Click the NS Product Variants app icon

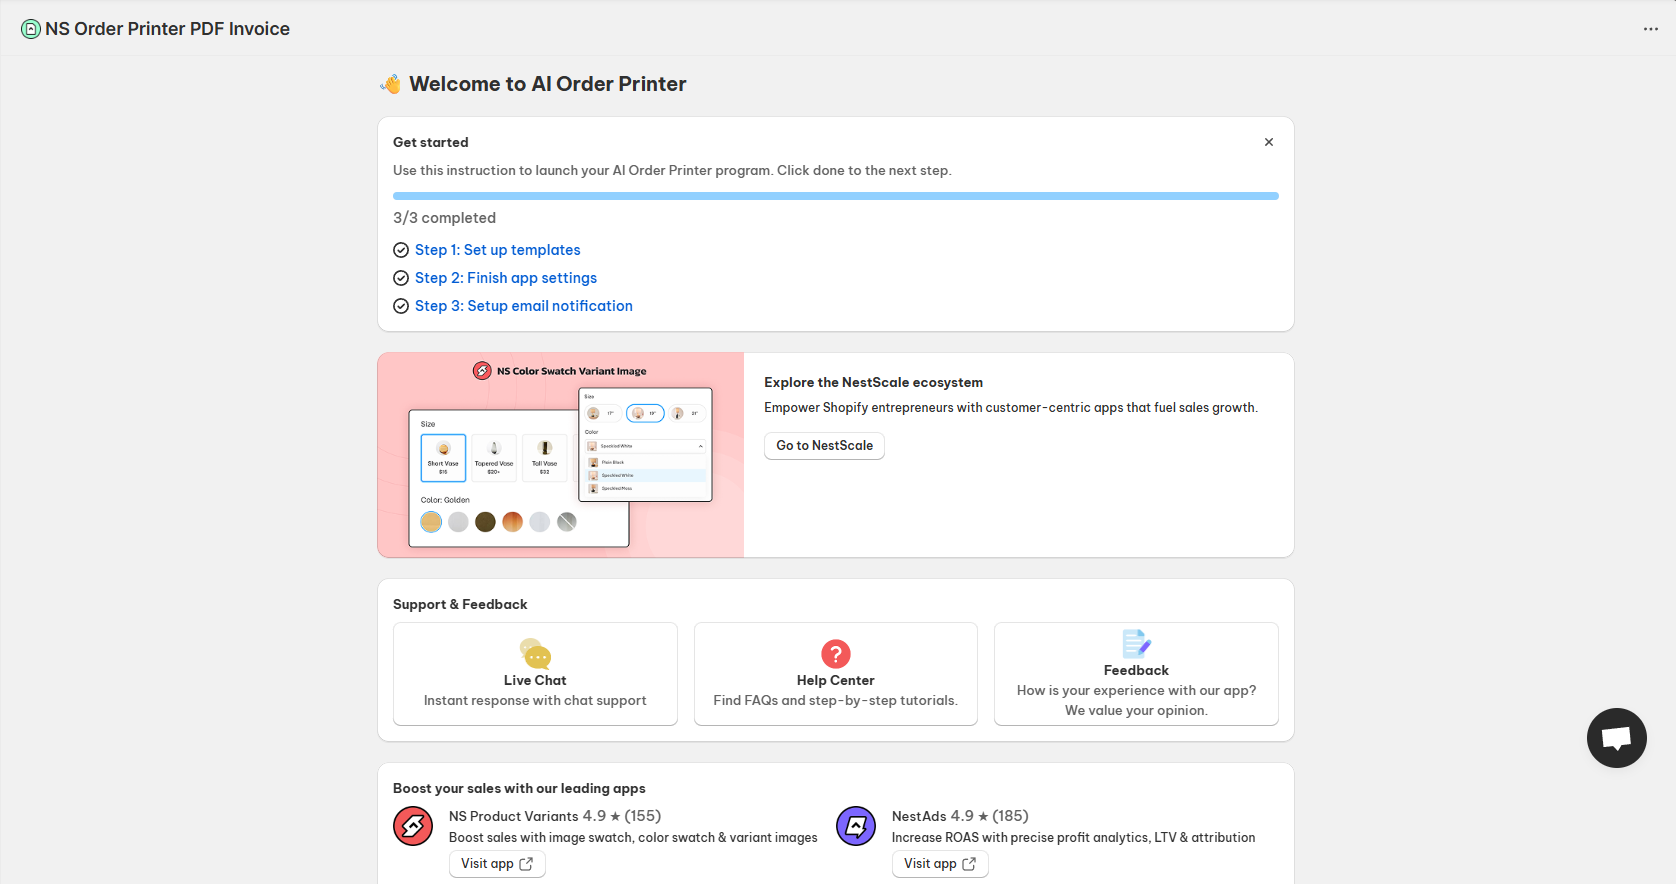click(413, 826)
